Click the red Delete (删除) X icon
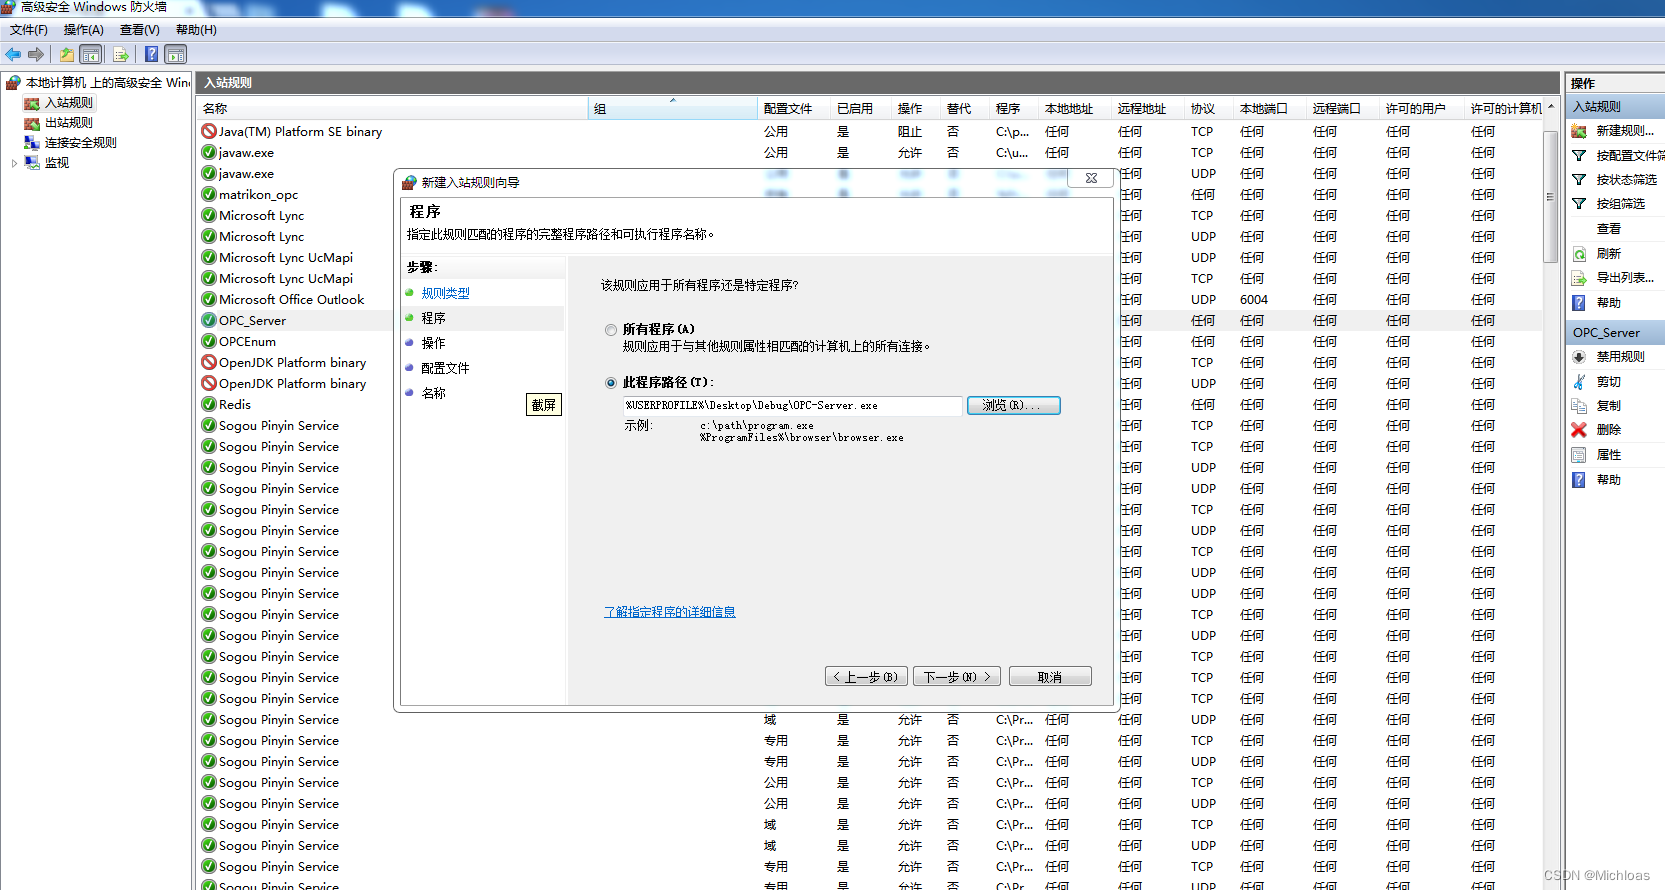Image resolution: width=1665 pixels, height=890 pixels. (1579, 430)
